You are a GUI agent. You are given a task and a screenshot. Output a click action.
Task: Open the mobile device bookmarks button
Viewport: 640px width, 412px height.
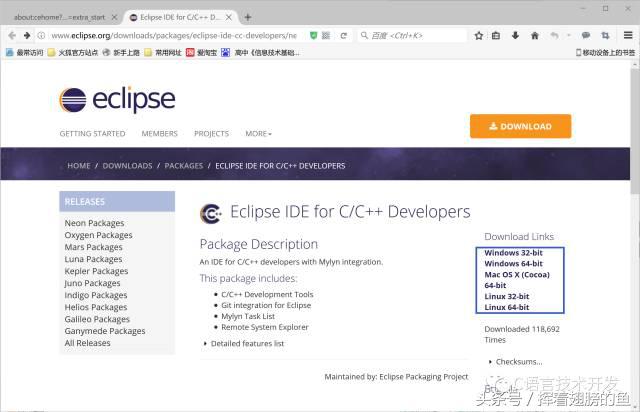click(605, 53)
